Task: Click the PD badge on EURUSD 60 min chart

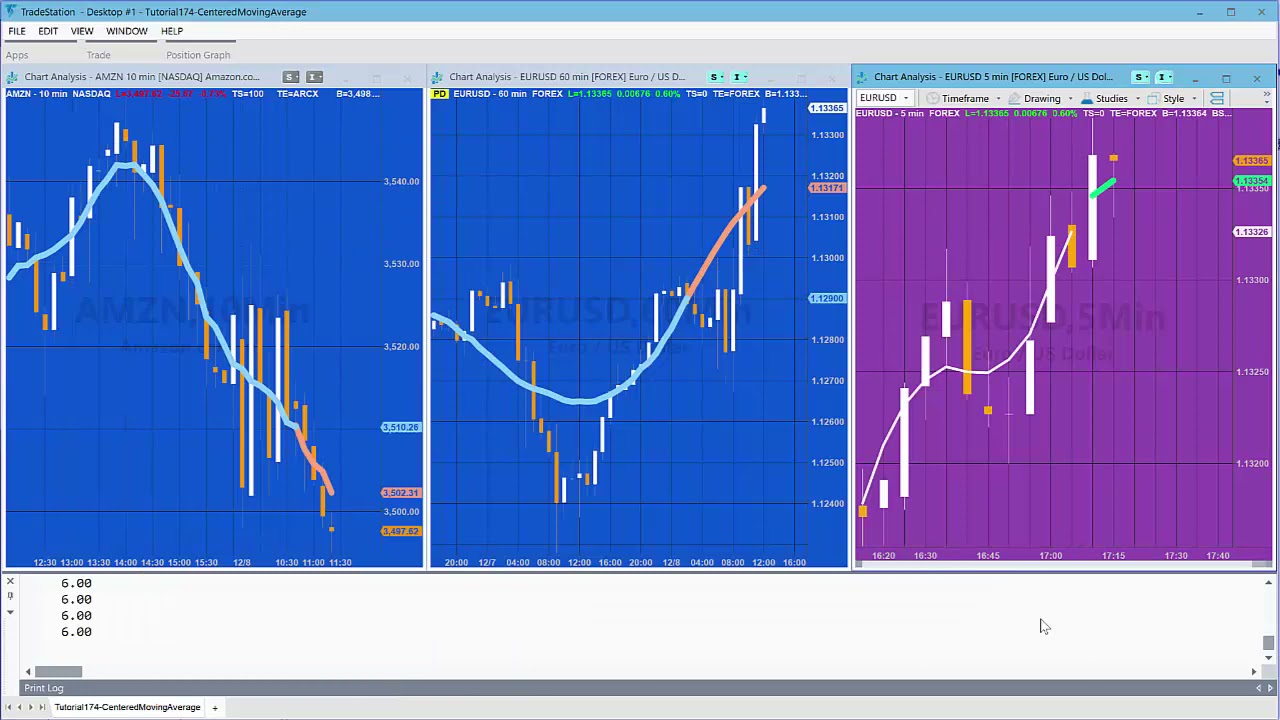Action: pyautogui.click(x=440, y=94)
